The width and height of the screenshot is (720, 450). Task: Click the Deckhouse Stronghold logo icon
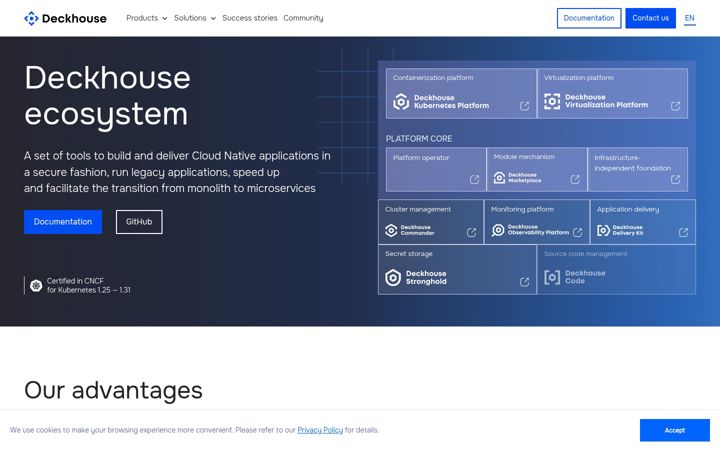click(x=393, y=277)
